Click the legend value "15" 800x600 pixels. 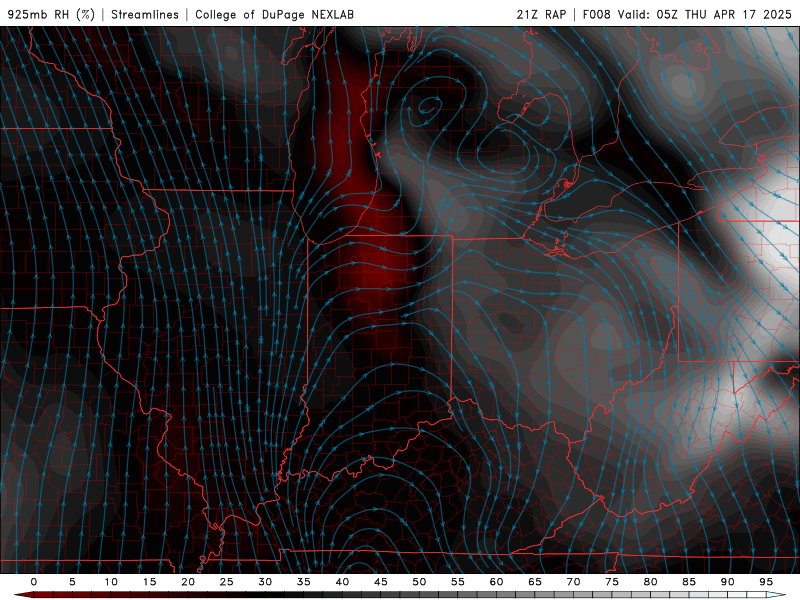[149, 582]
